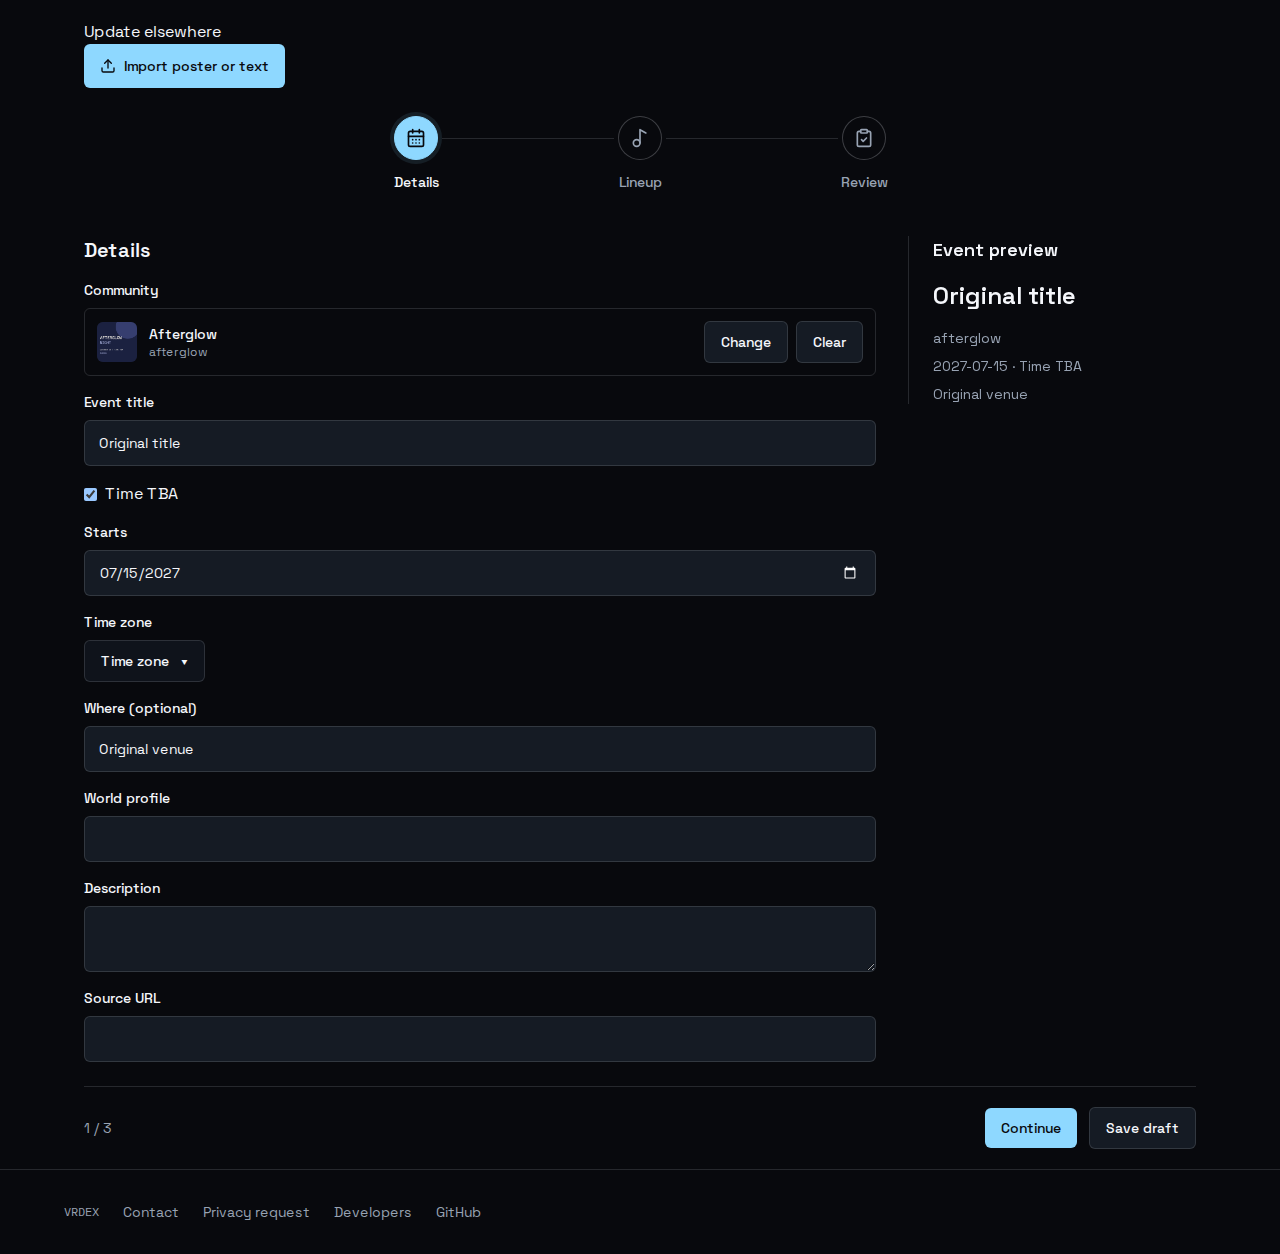Click the Details calendar step icon

pyautogui.click(x=416, y=138)
